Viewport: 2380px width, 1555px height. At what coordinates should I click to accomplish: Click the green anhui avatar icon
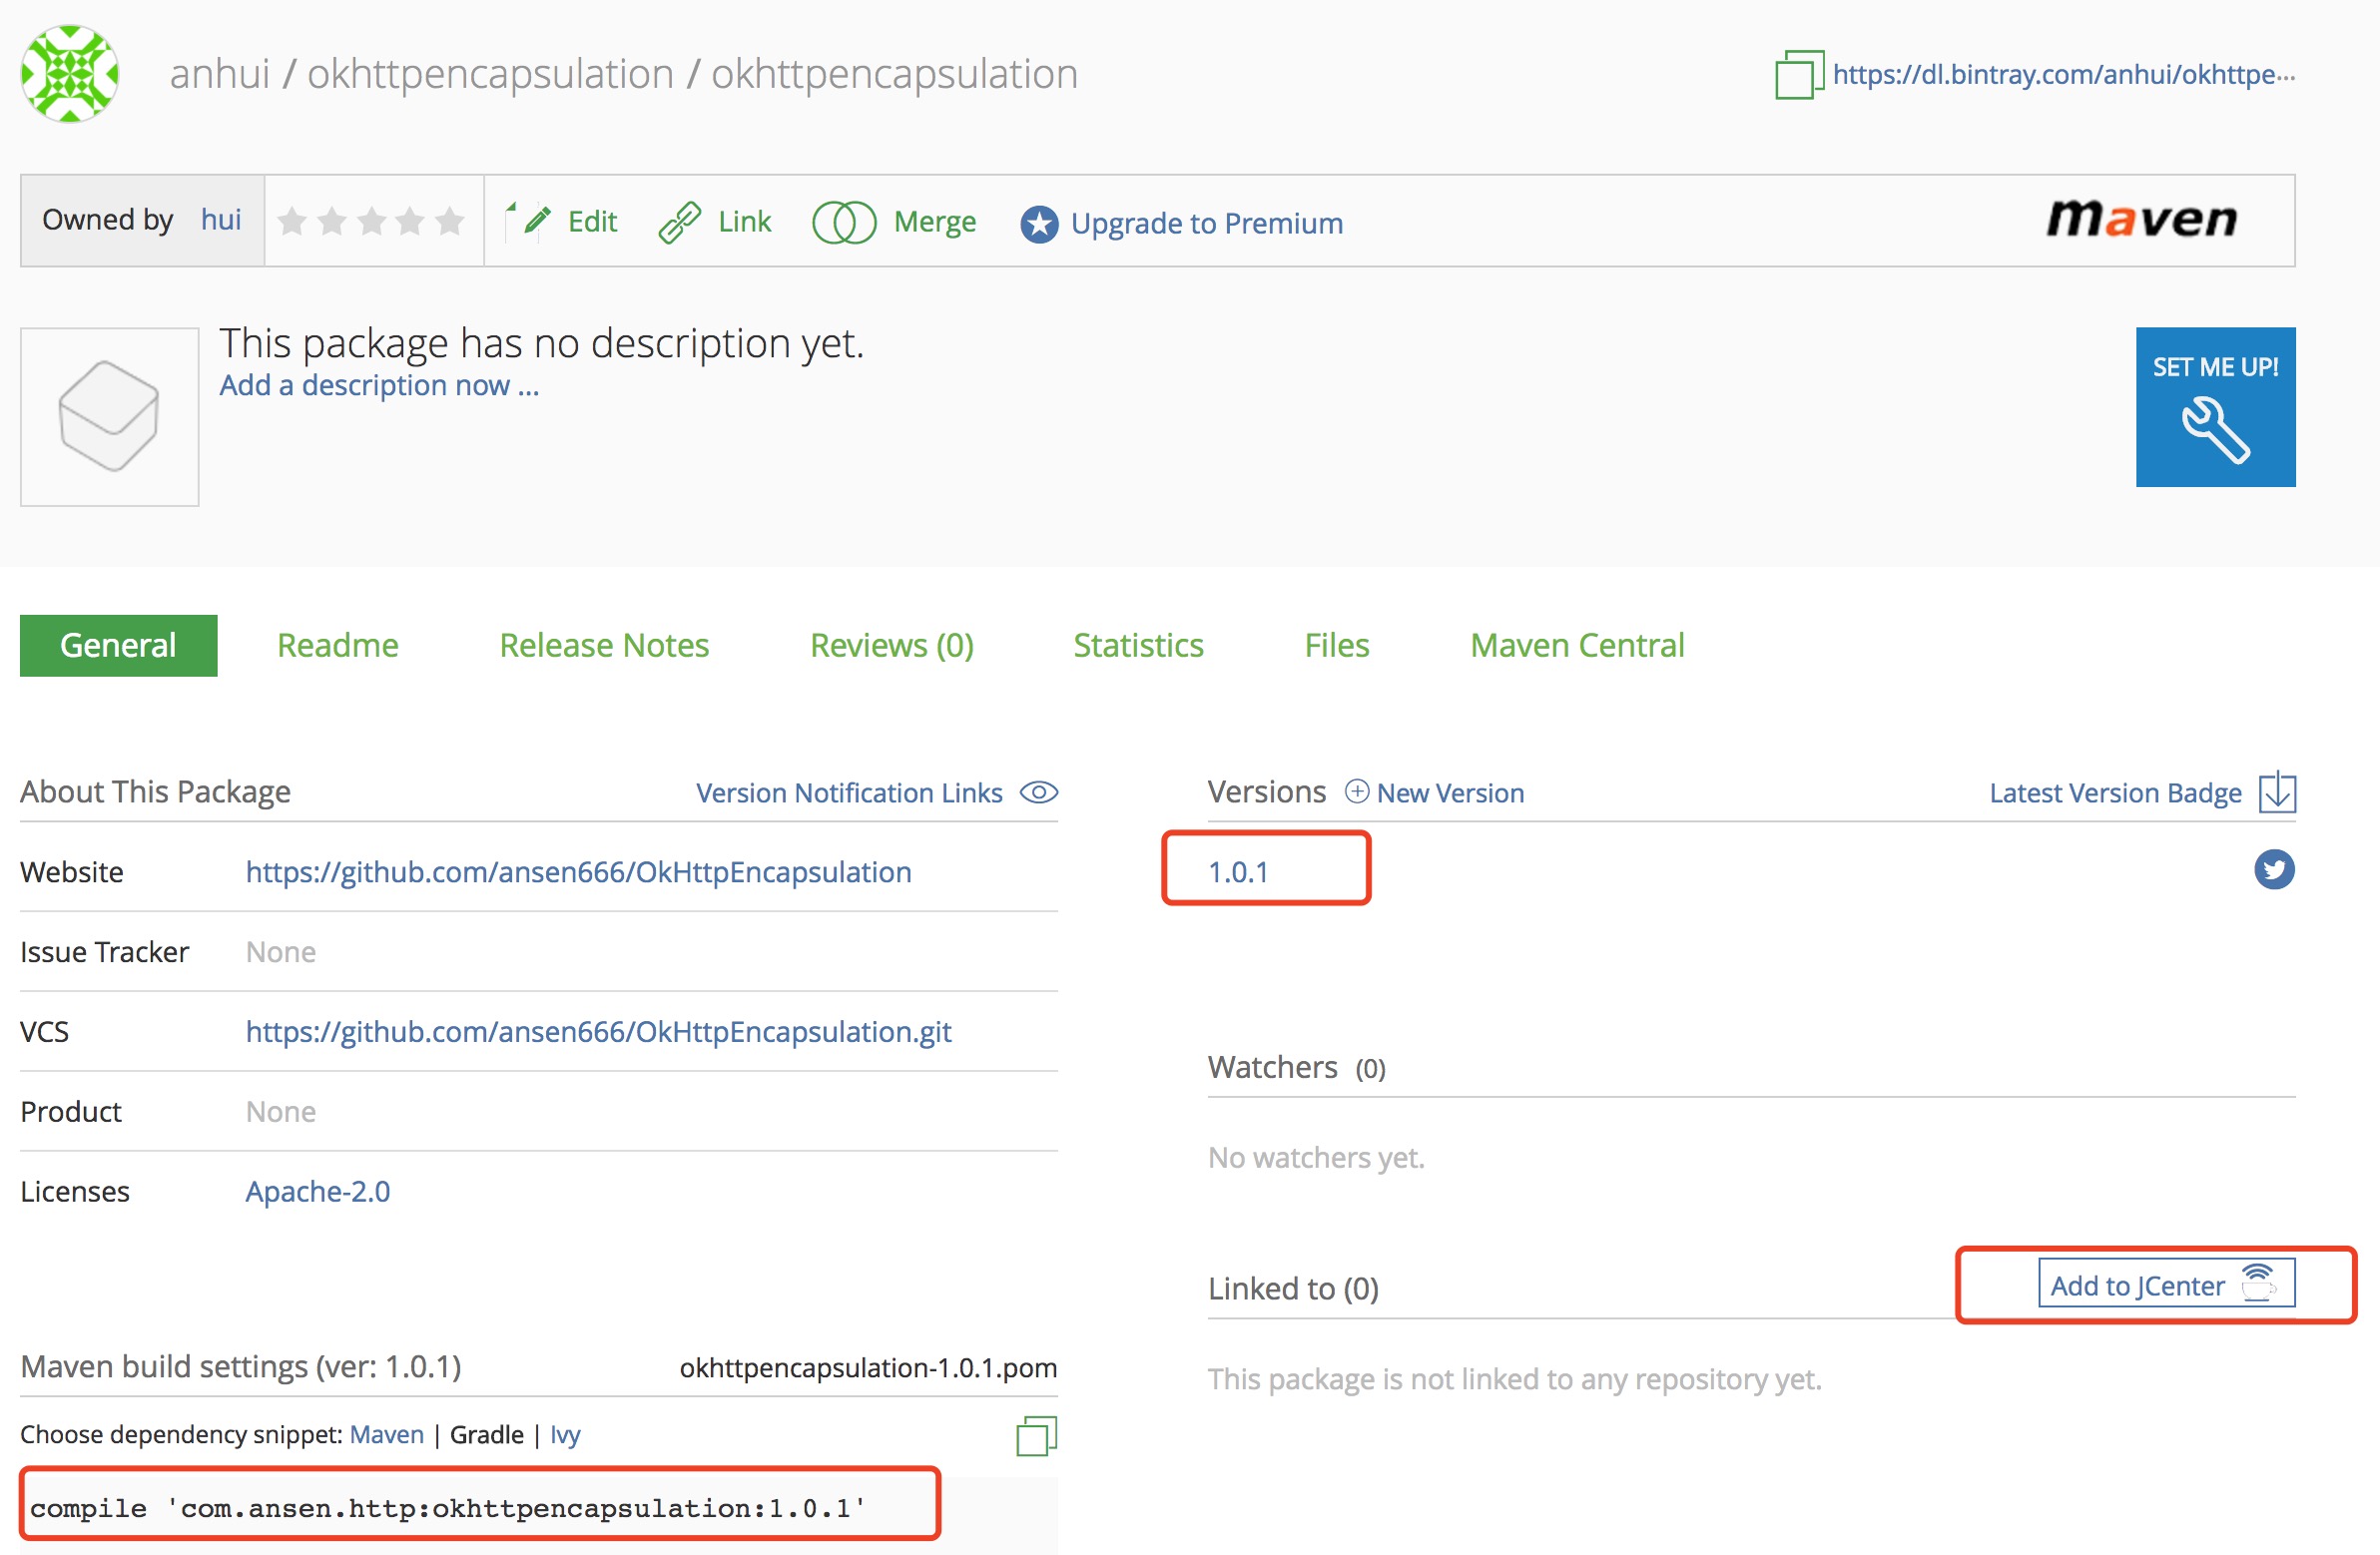pyautogui.click(x=70, y=74)
